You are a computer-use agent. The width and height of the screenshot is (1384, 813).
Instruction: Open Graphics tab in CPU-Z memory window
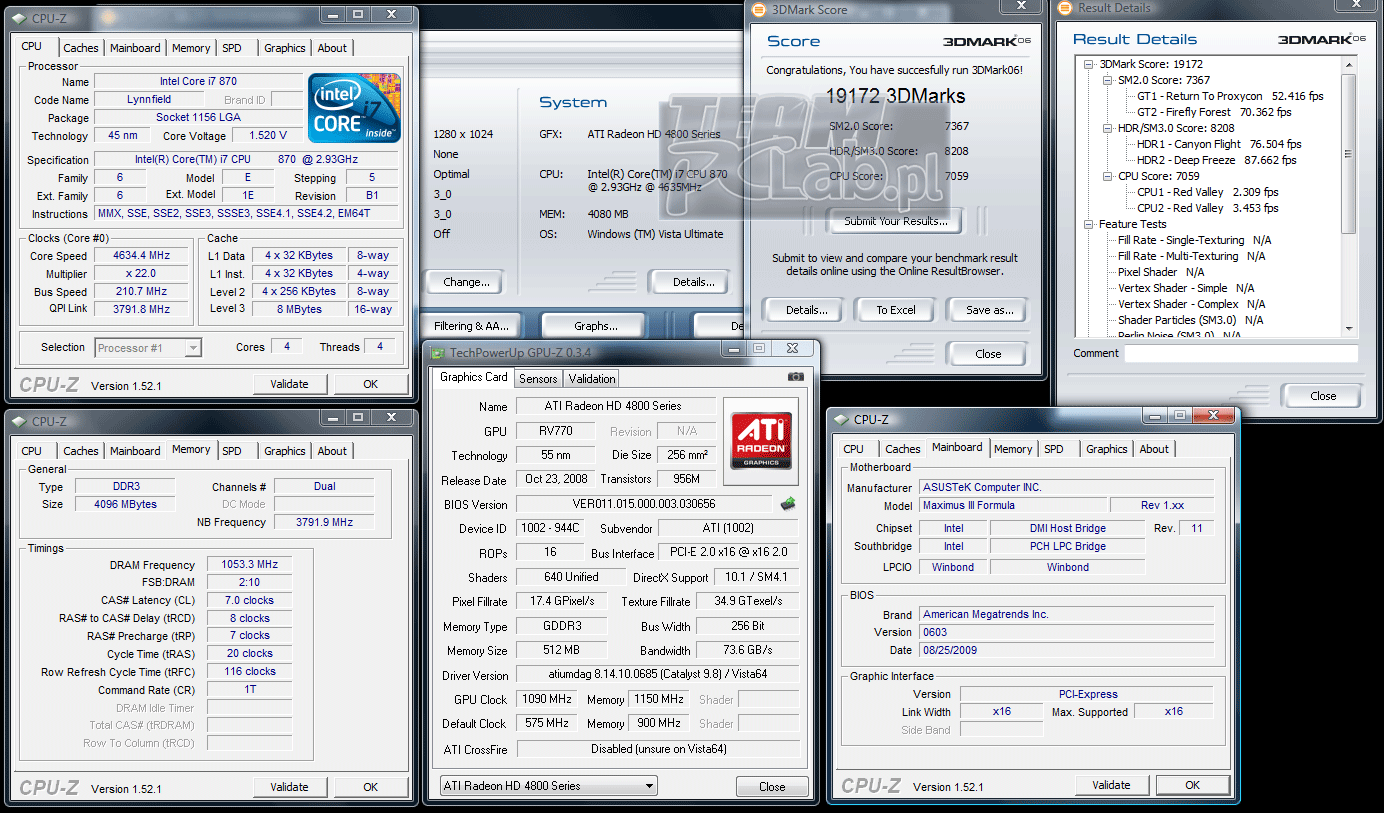point(285,451)
